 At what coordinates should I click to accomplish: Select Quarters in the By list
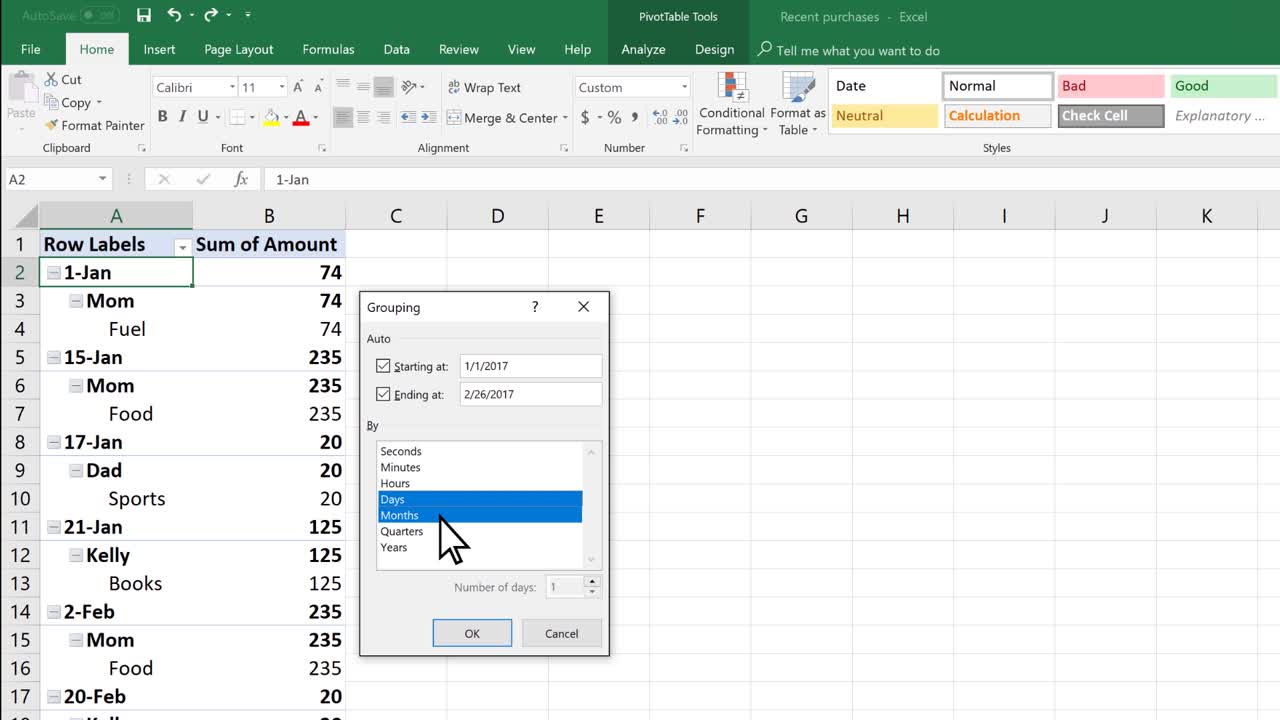(479, 531)
